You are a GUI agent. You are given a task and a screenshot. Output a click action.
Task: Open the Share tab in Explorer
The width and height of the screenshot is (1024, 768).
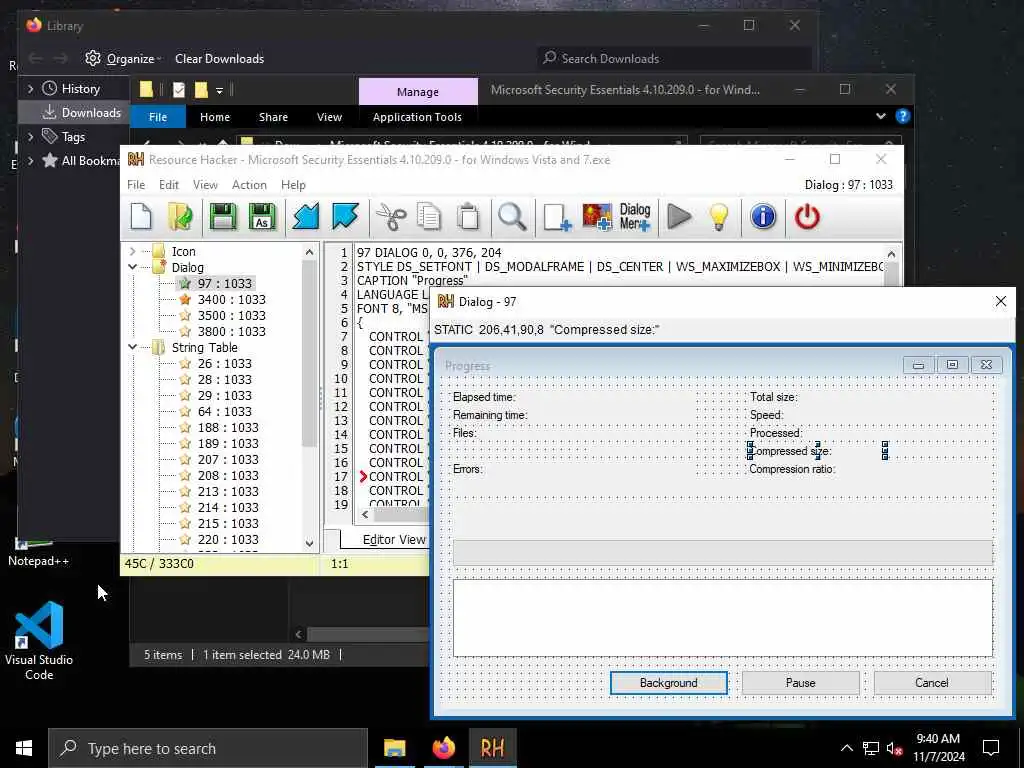273,117
